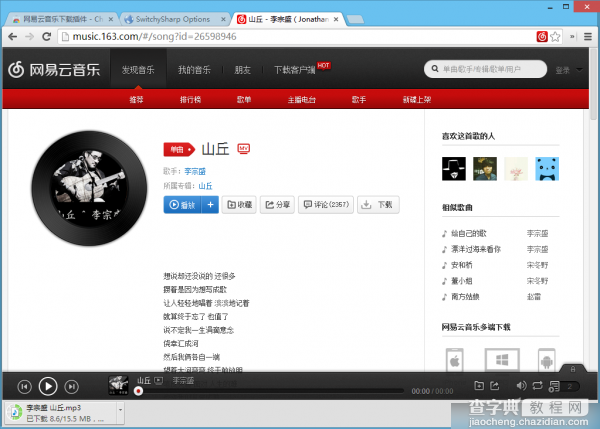Select the 推荐 sub-navigation item

coord(136,100)
